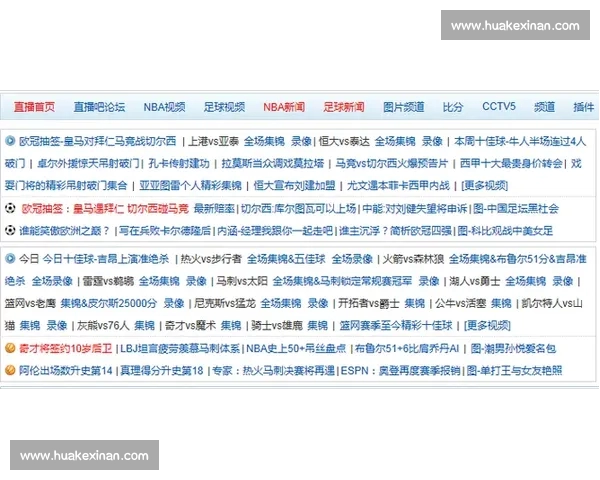Open link 中能:对刘健失望将申诉

(x=415, y=209)
